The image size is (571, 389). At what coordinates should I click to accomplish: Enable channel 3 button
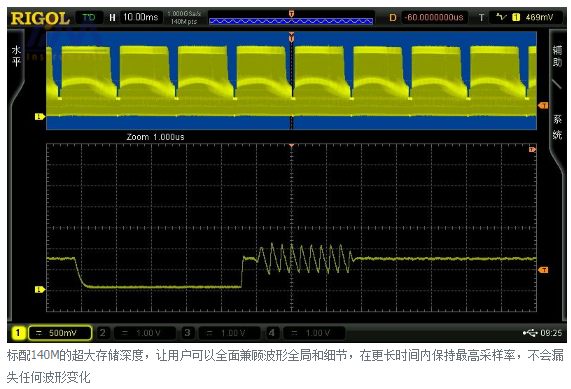(x=187, y=332)
